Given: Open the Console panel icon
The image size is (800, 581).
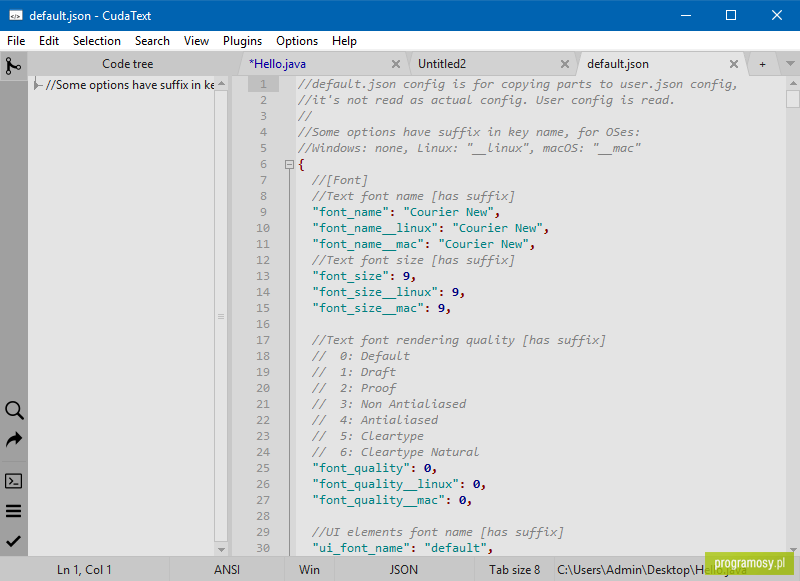Looking at the screenshot, I should coord(14,481).
